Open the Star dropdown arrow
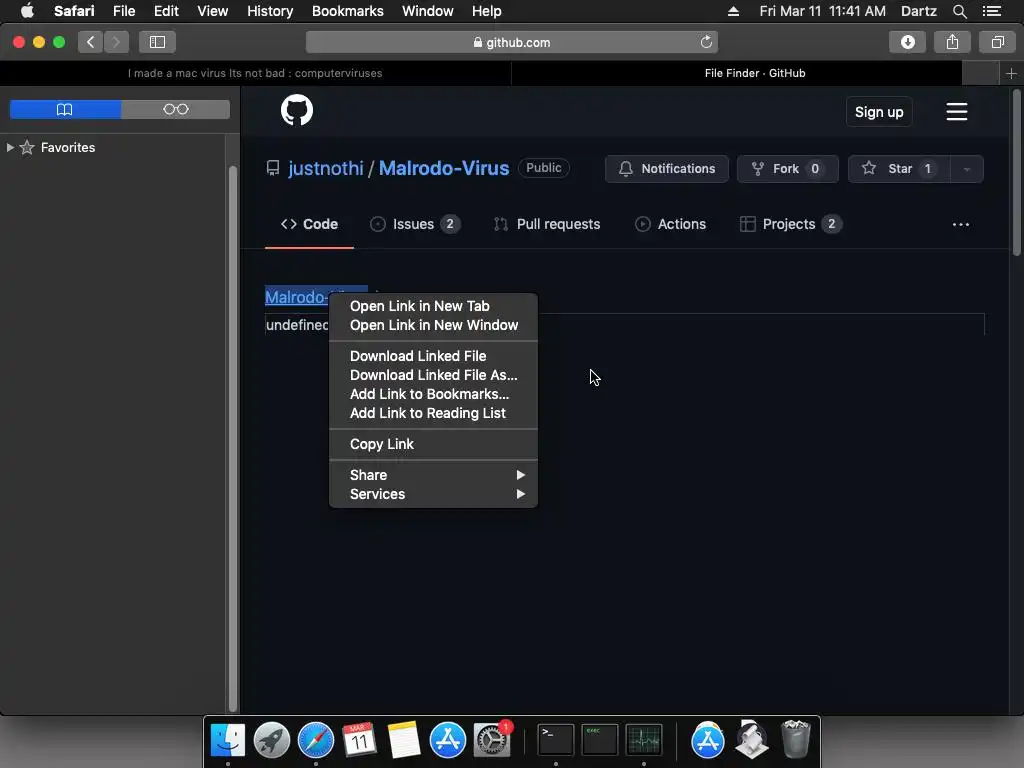The image size is (1024, 768). point(967,169)
